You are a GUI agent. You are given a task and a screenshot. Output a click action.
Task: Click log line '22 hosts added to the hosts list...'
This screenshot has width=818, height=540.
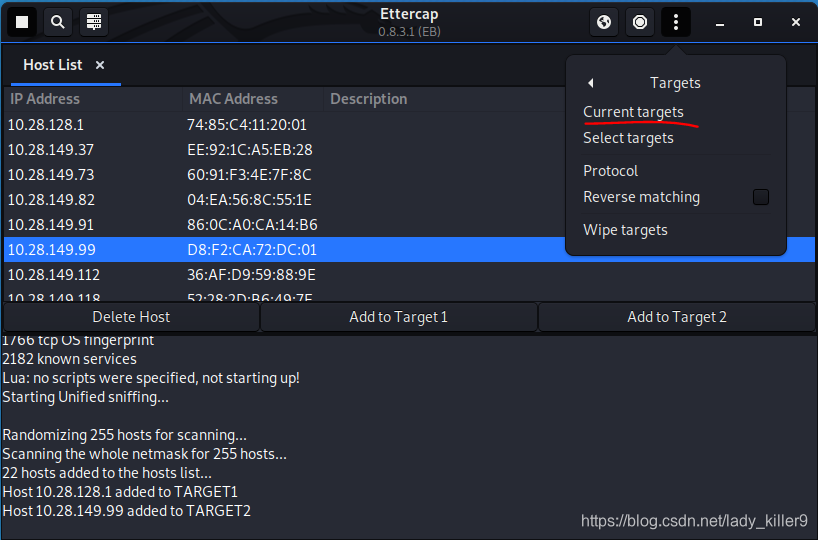tap(107, 473)
